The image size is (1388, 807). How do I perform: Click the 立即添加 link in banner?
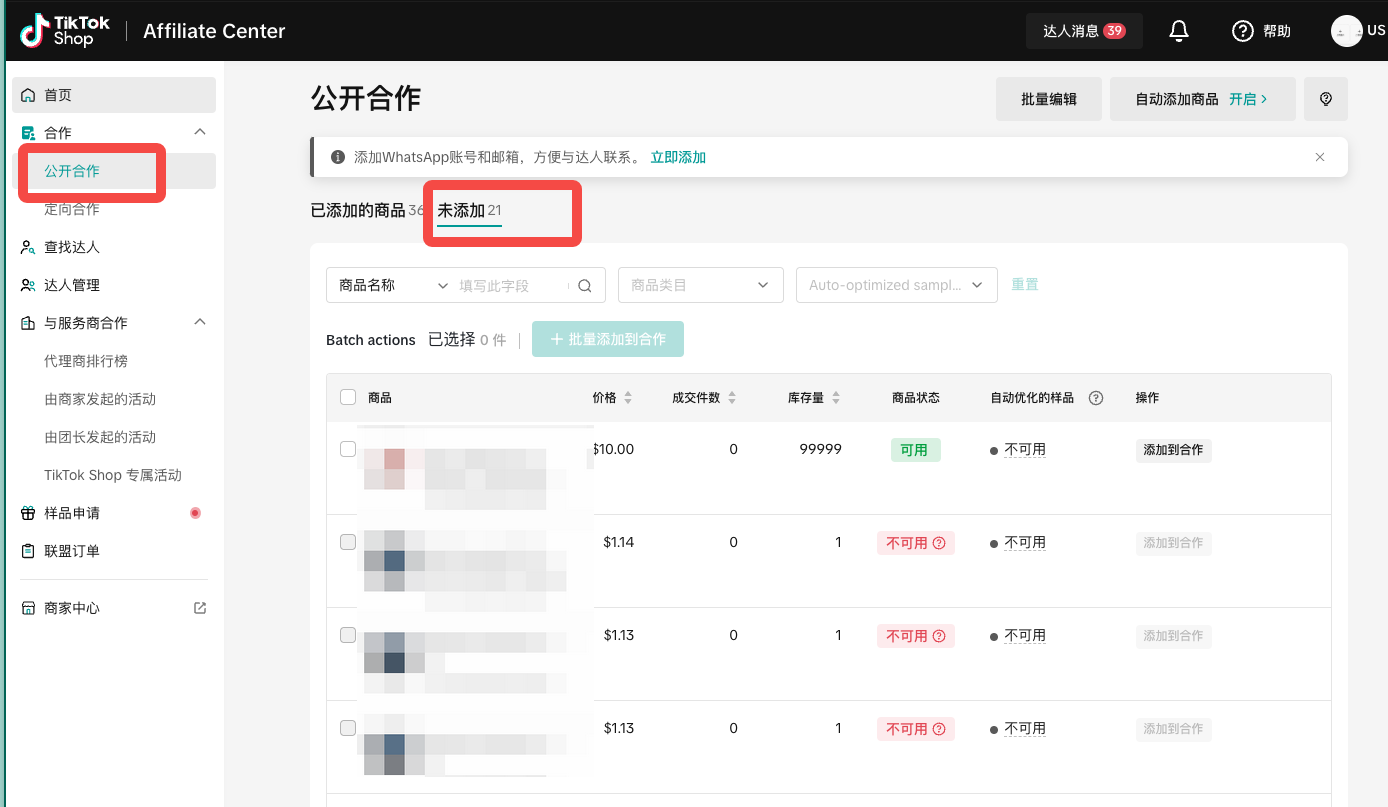click(x=678, y=157)
